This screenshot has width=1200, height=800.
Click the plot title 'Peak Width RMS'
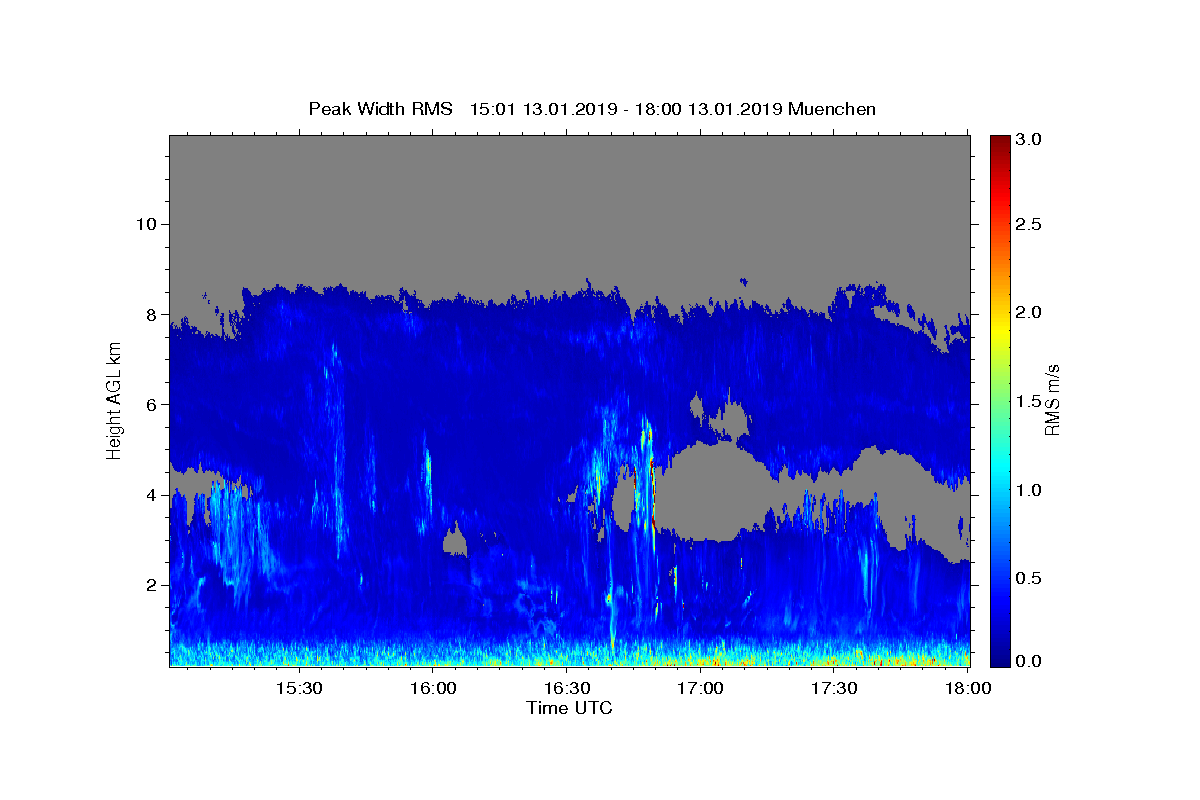381,109
